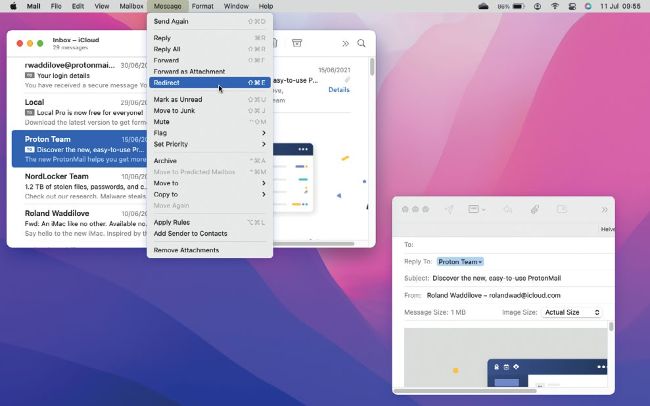Click the vertical scrollbar in Mail preview pane
The width and height of the screenshot is (650, 406).
(x=372, y=67)
